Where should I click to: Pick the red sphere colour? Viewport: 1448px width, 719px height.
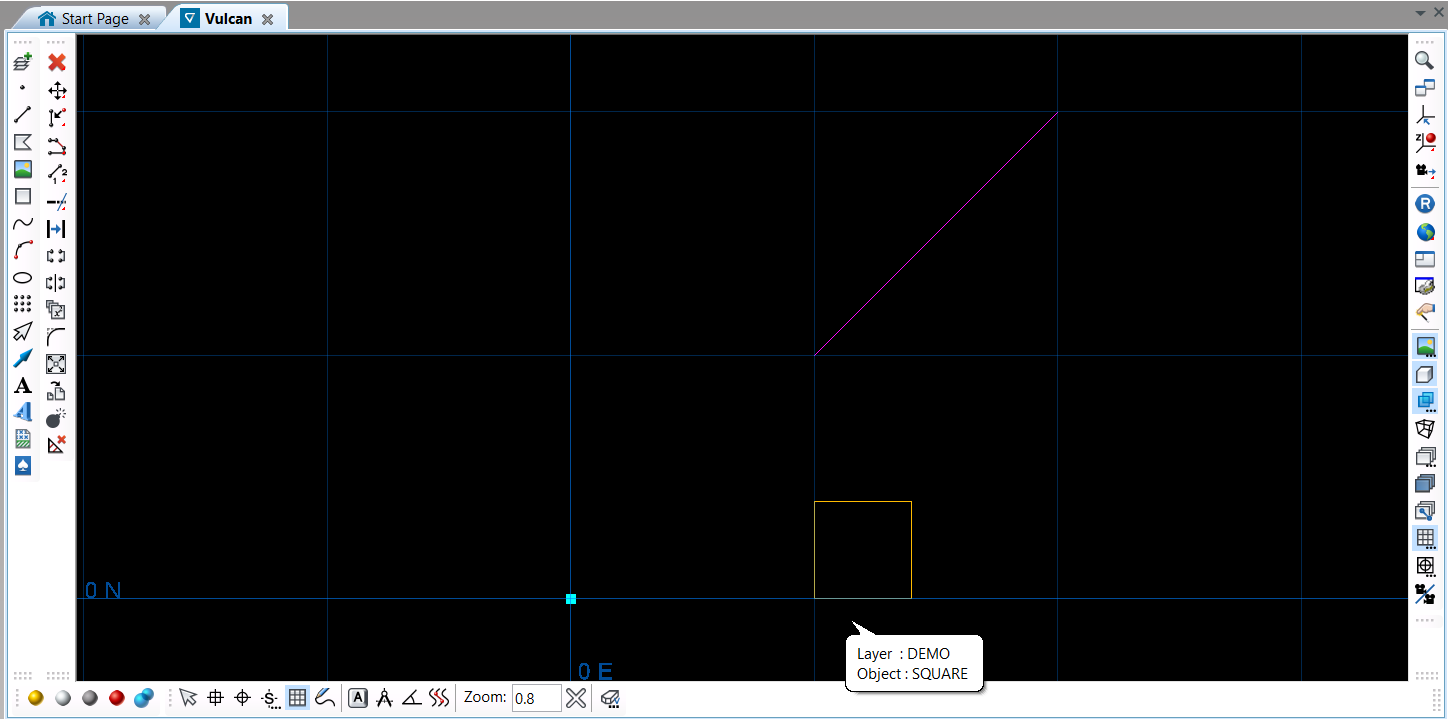point(116,698)
